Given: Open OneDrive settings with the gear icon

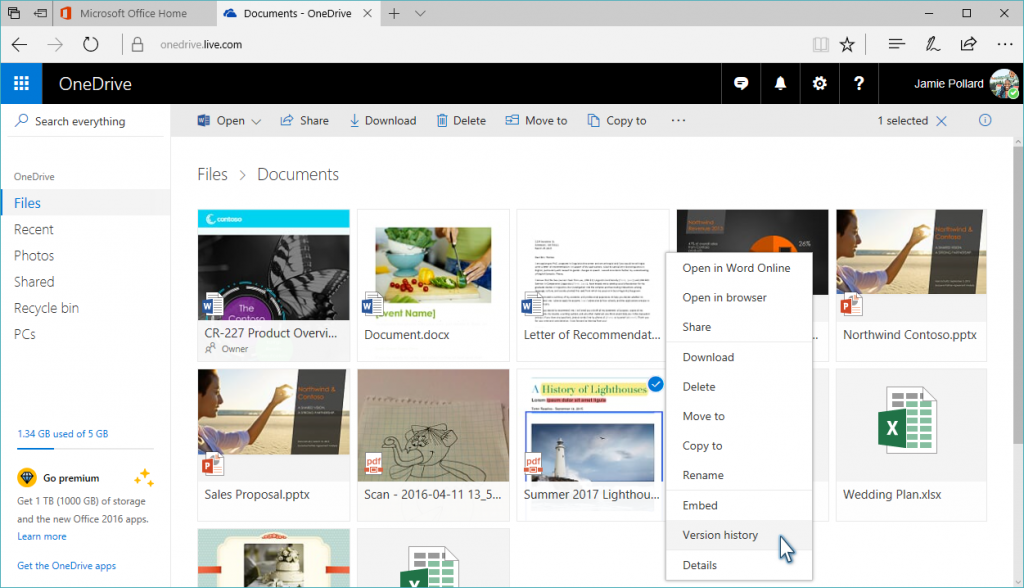Looking at the screenshot, I should tap(819, 83).
